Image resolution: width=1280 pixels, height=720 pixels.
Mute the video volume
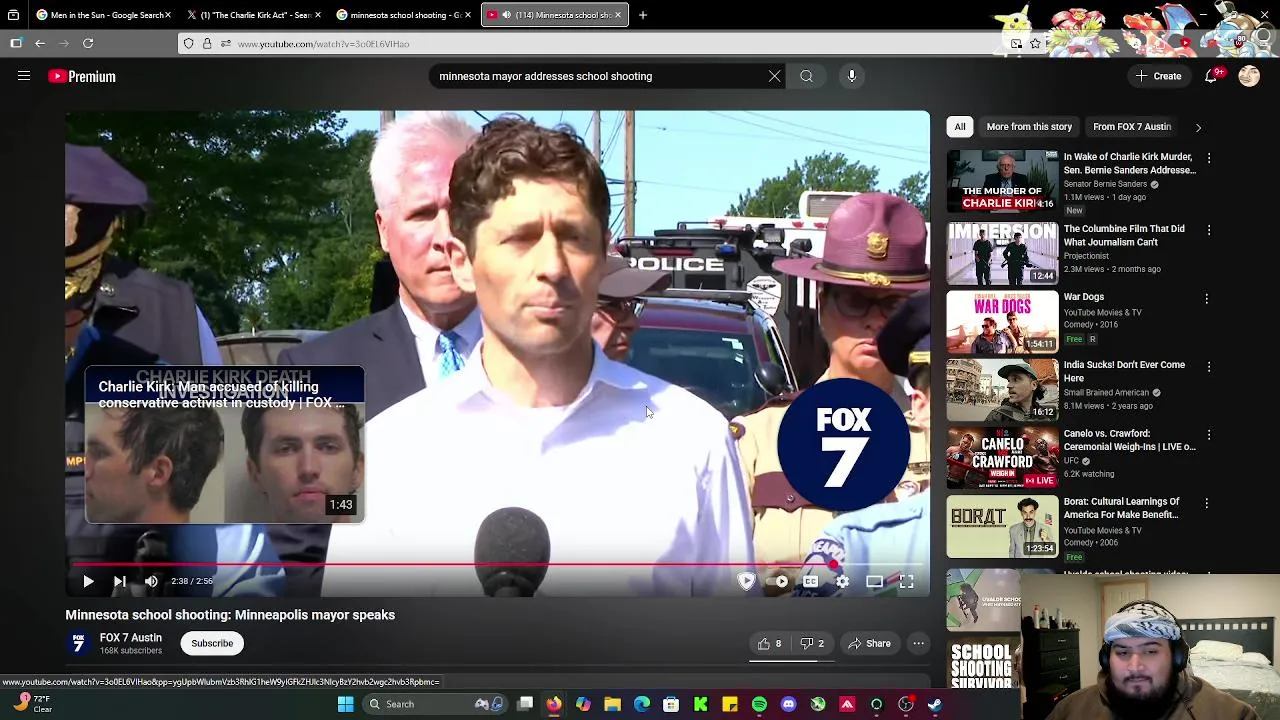pyautogui.click(x=151, y=581)
